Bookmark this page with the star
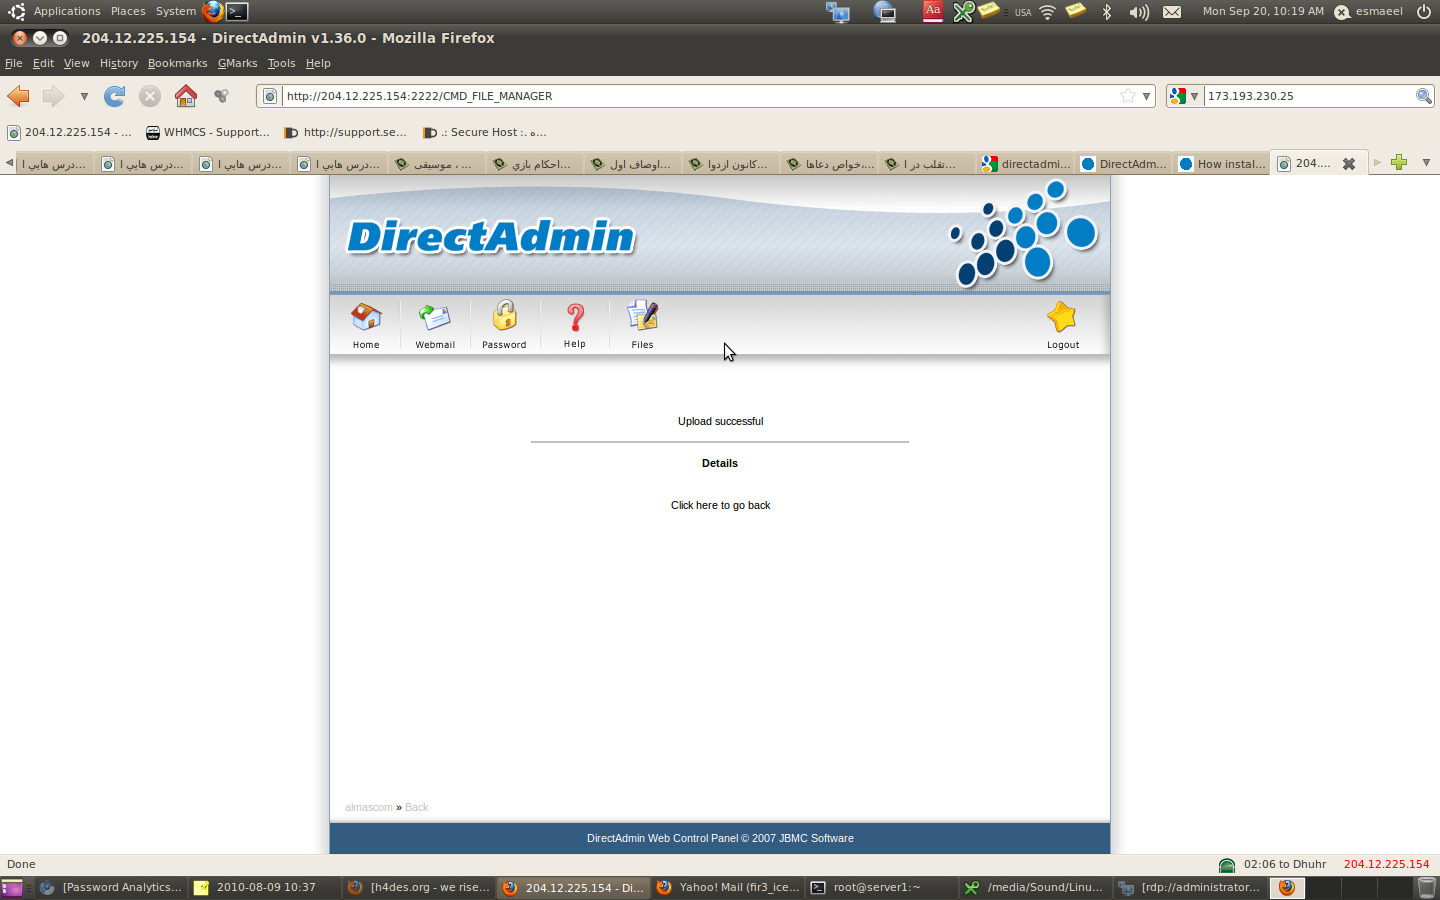 (1128, 96)
